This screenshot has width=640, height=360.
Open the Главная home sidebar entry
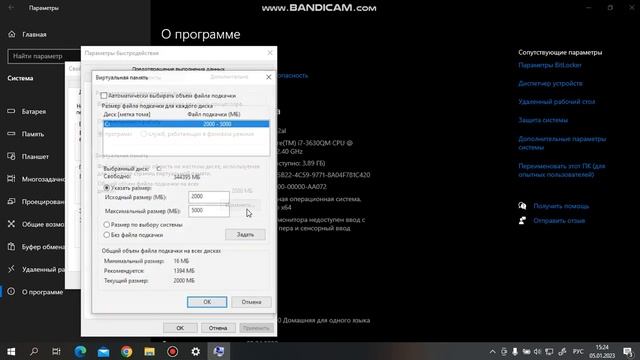click(27, 34)
